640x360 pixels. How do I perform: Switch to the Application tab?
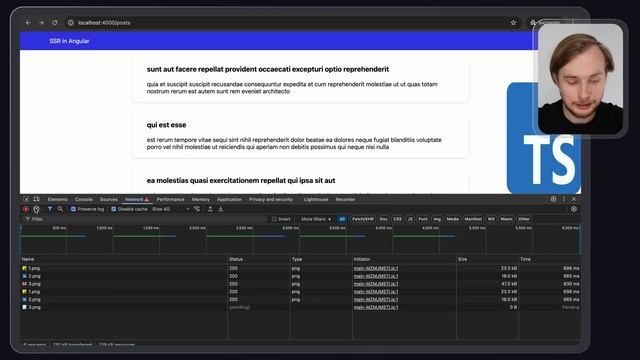pyautogui.click(x=229, y=199)
